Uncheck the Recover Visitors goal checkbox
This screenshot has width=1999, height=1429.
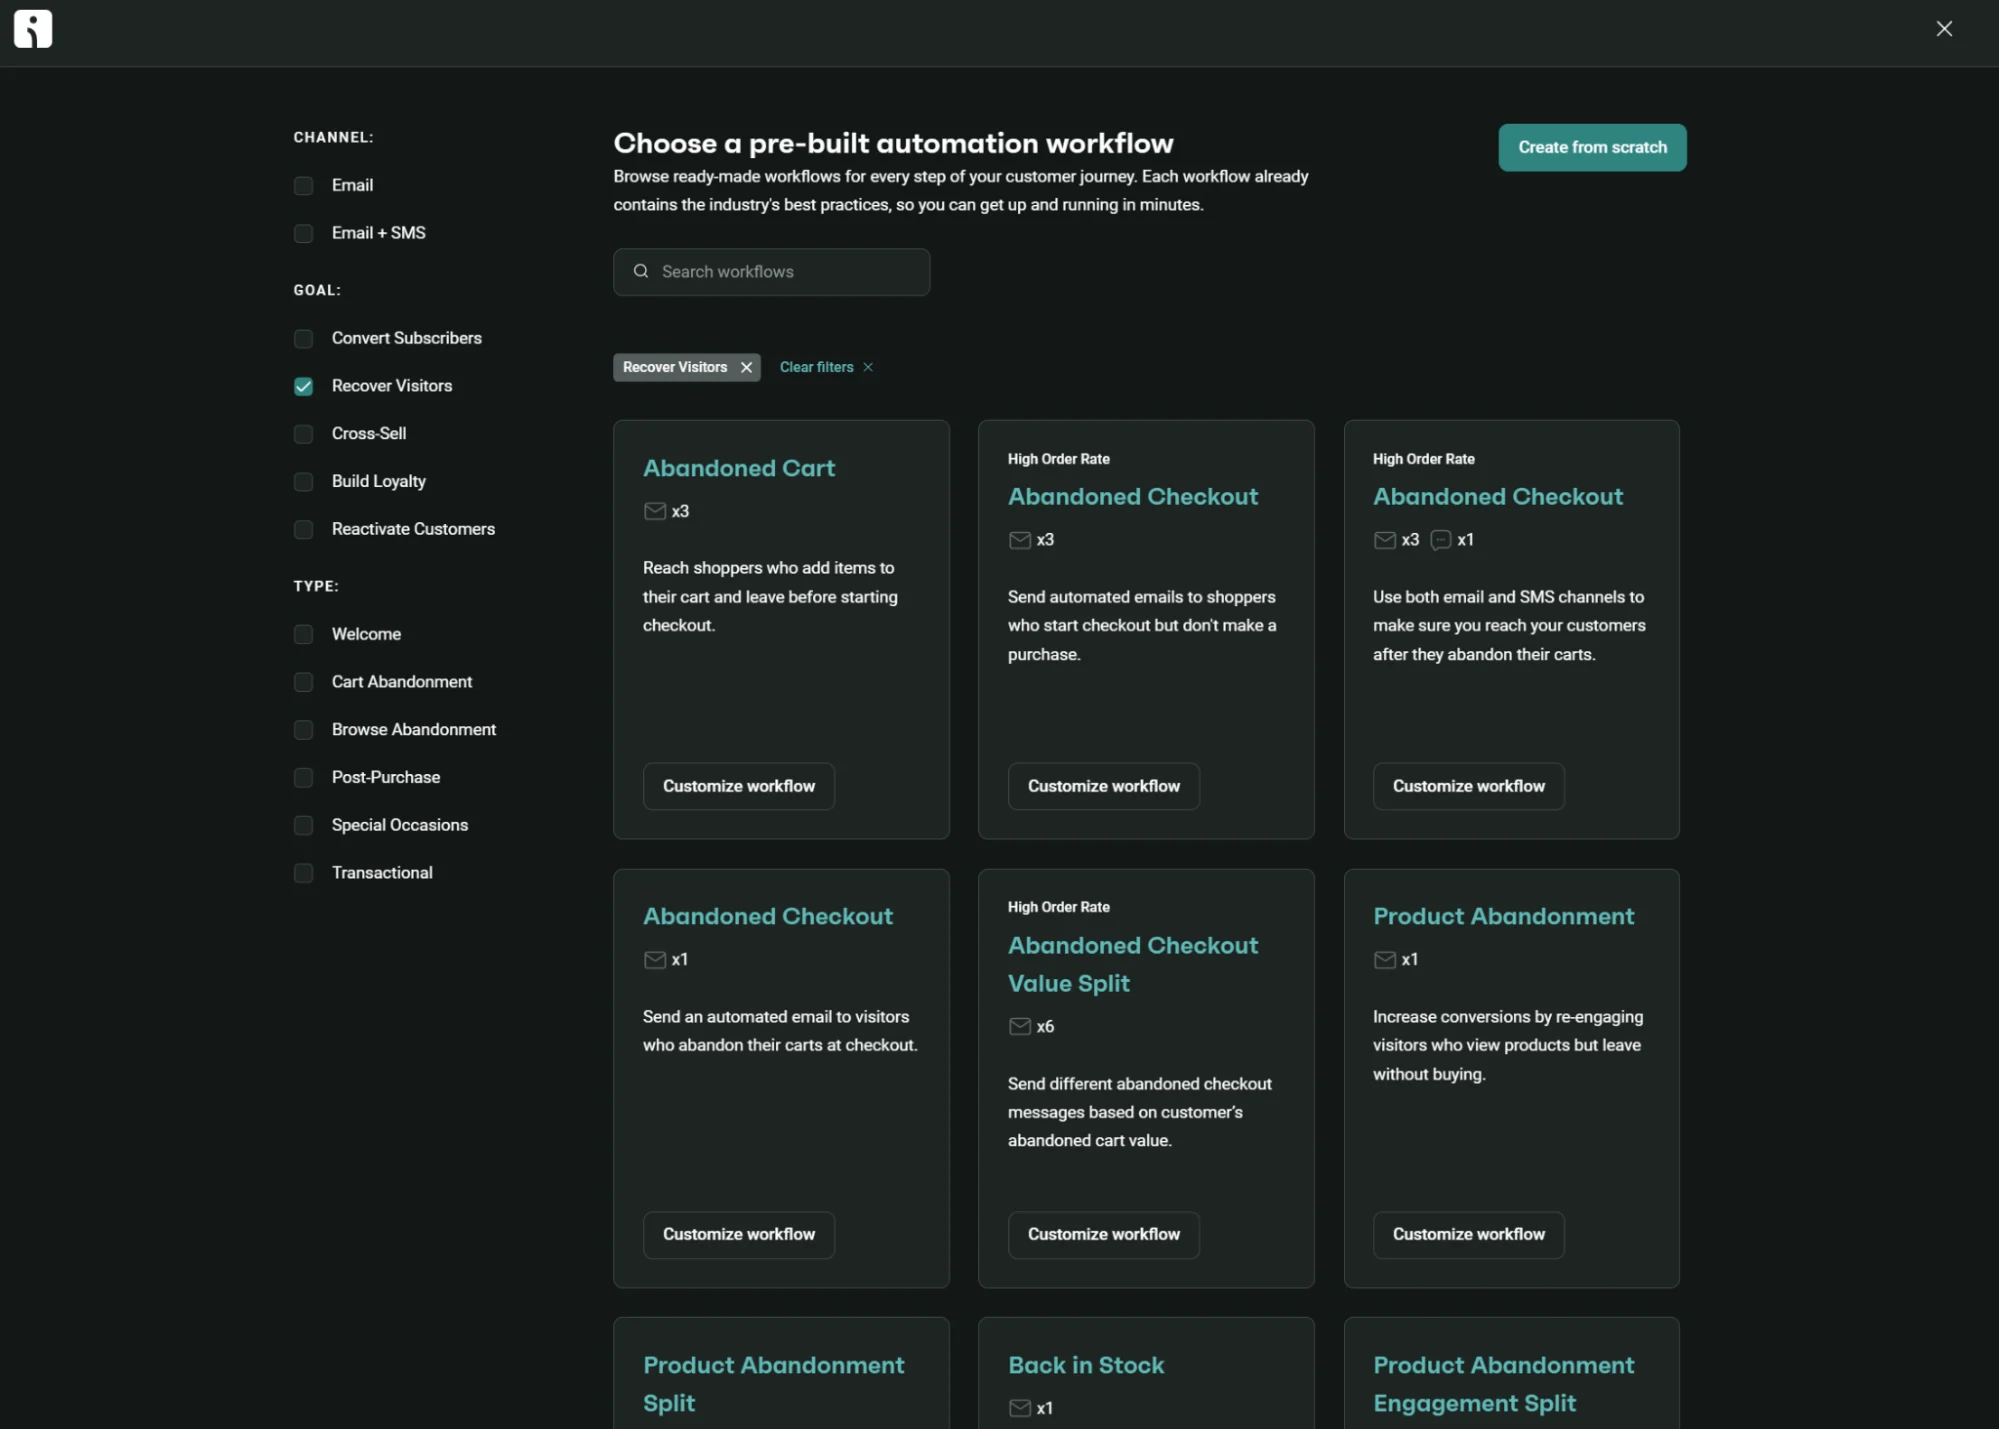coord(304,387)
